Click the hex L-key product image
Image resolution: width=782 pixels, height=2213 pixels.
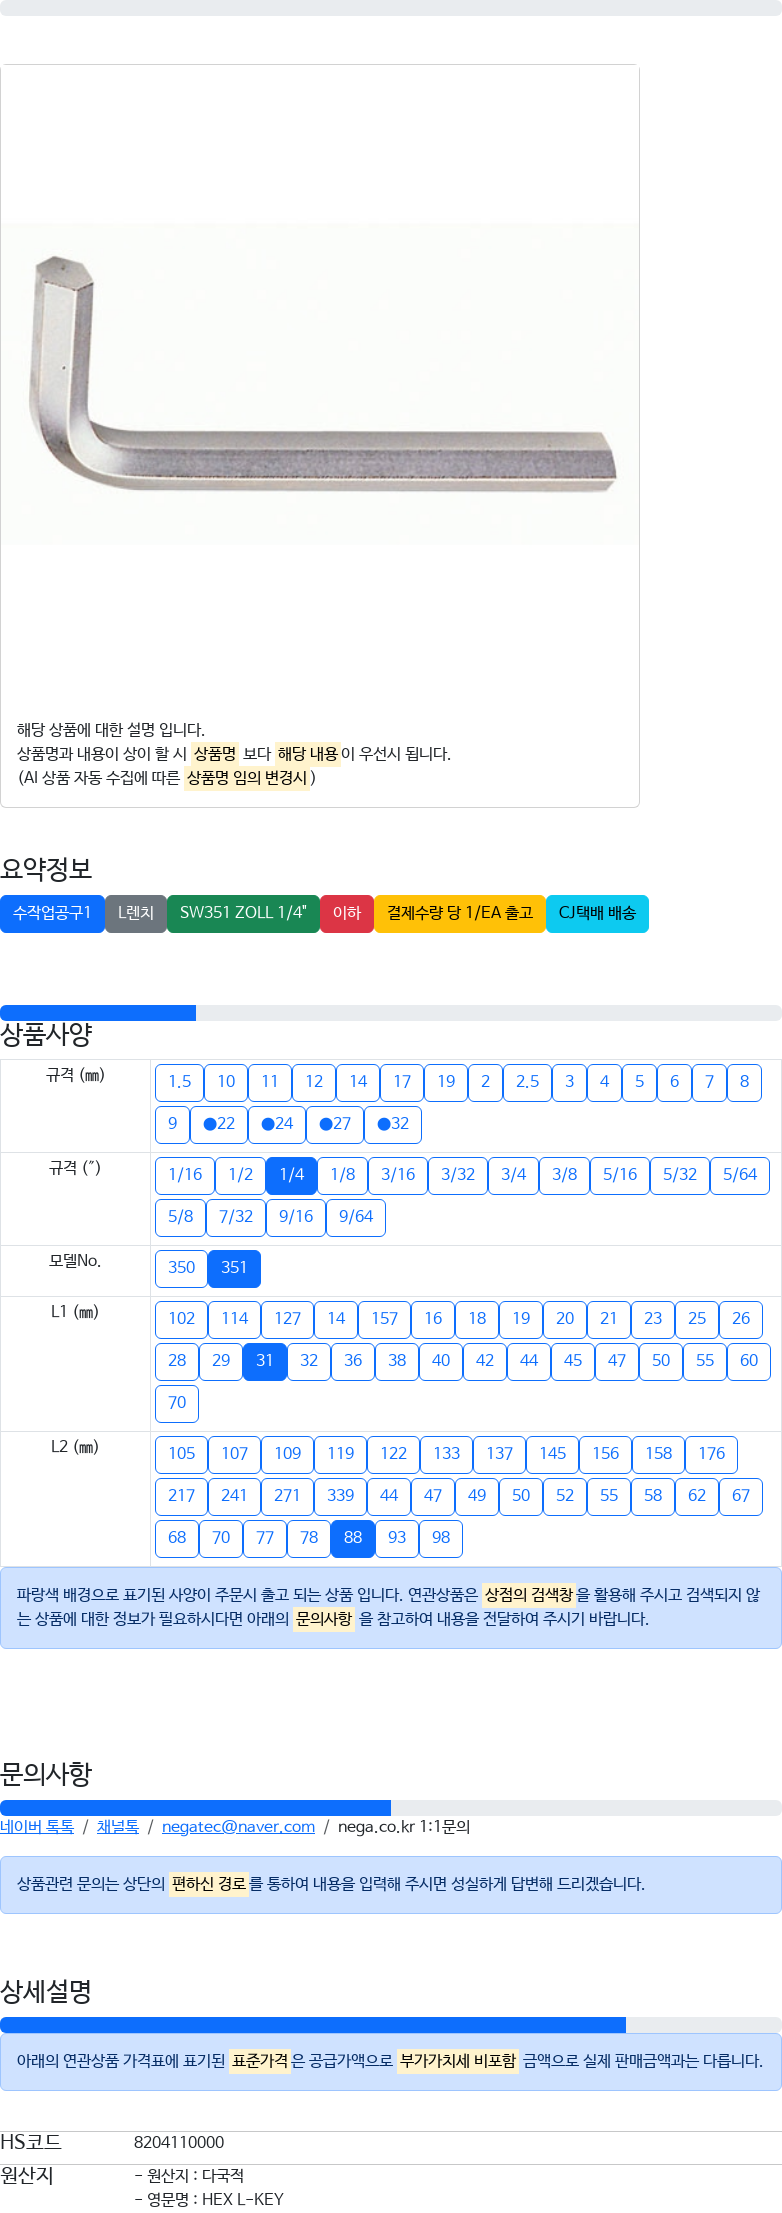click(x=320, y=383)
